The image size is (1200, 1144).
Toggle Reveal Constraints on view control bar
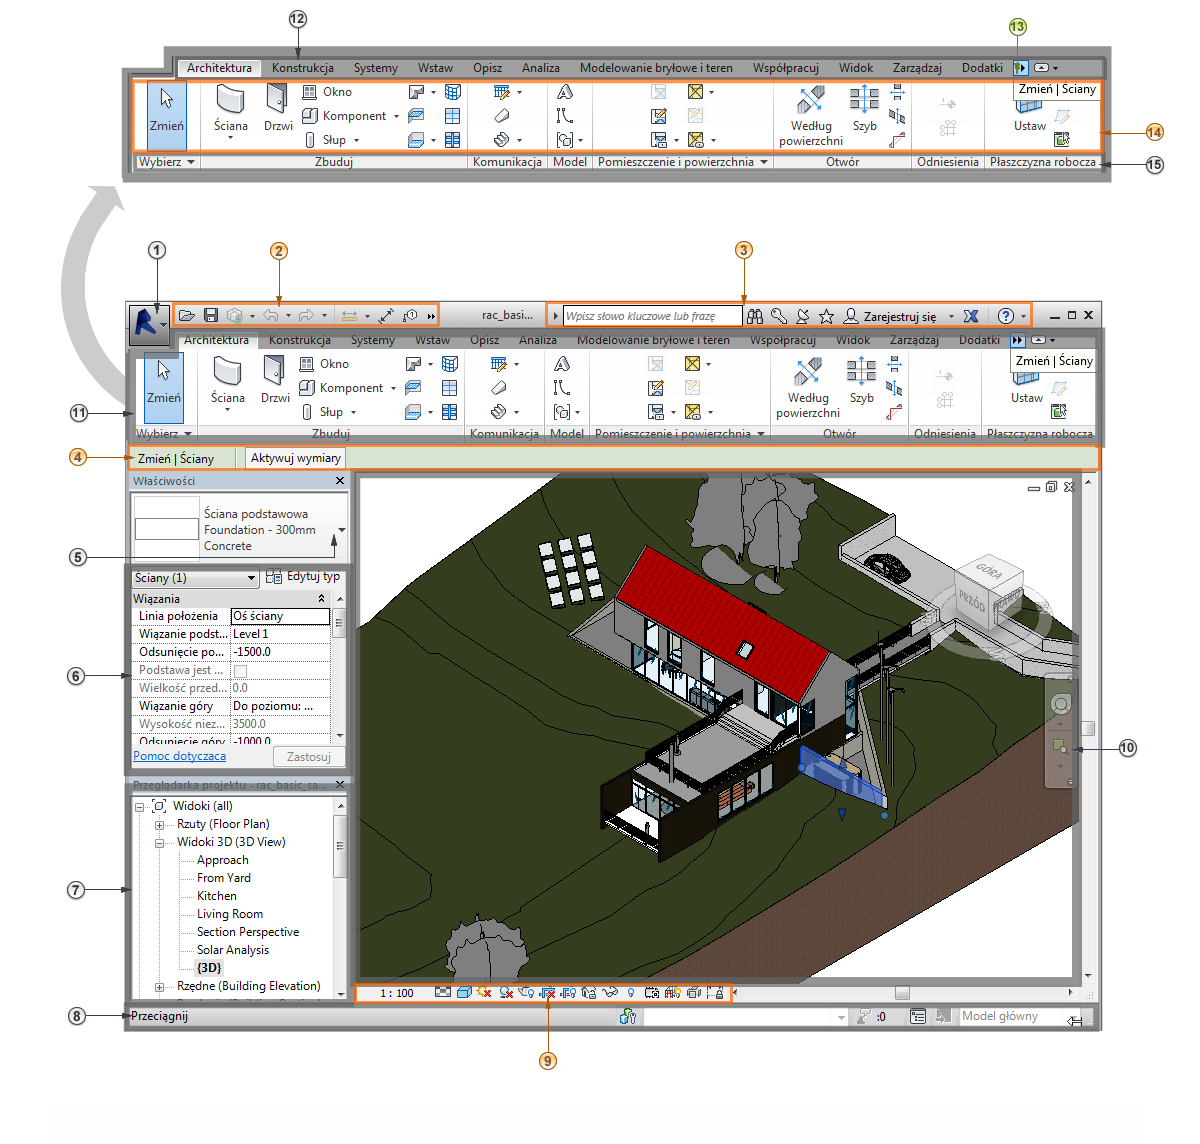(717, 993)
